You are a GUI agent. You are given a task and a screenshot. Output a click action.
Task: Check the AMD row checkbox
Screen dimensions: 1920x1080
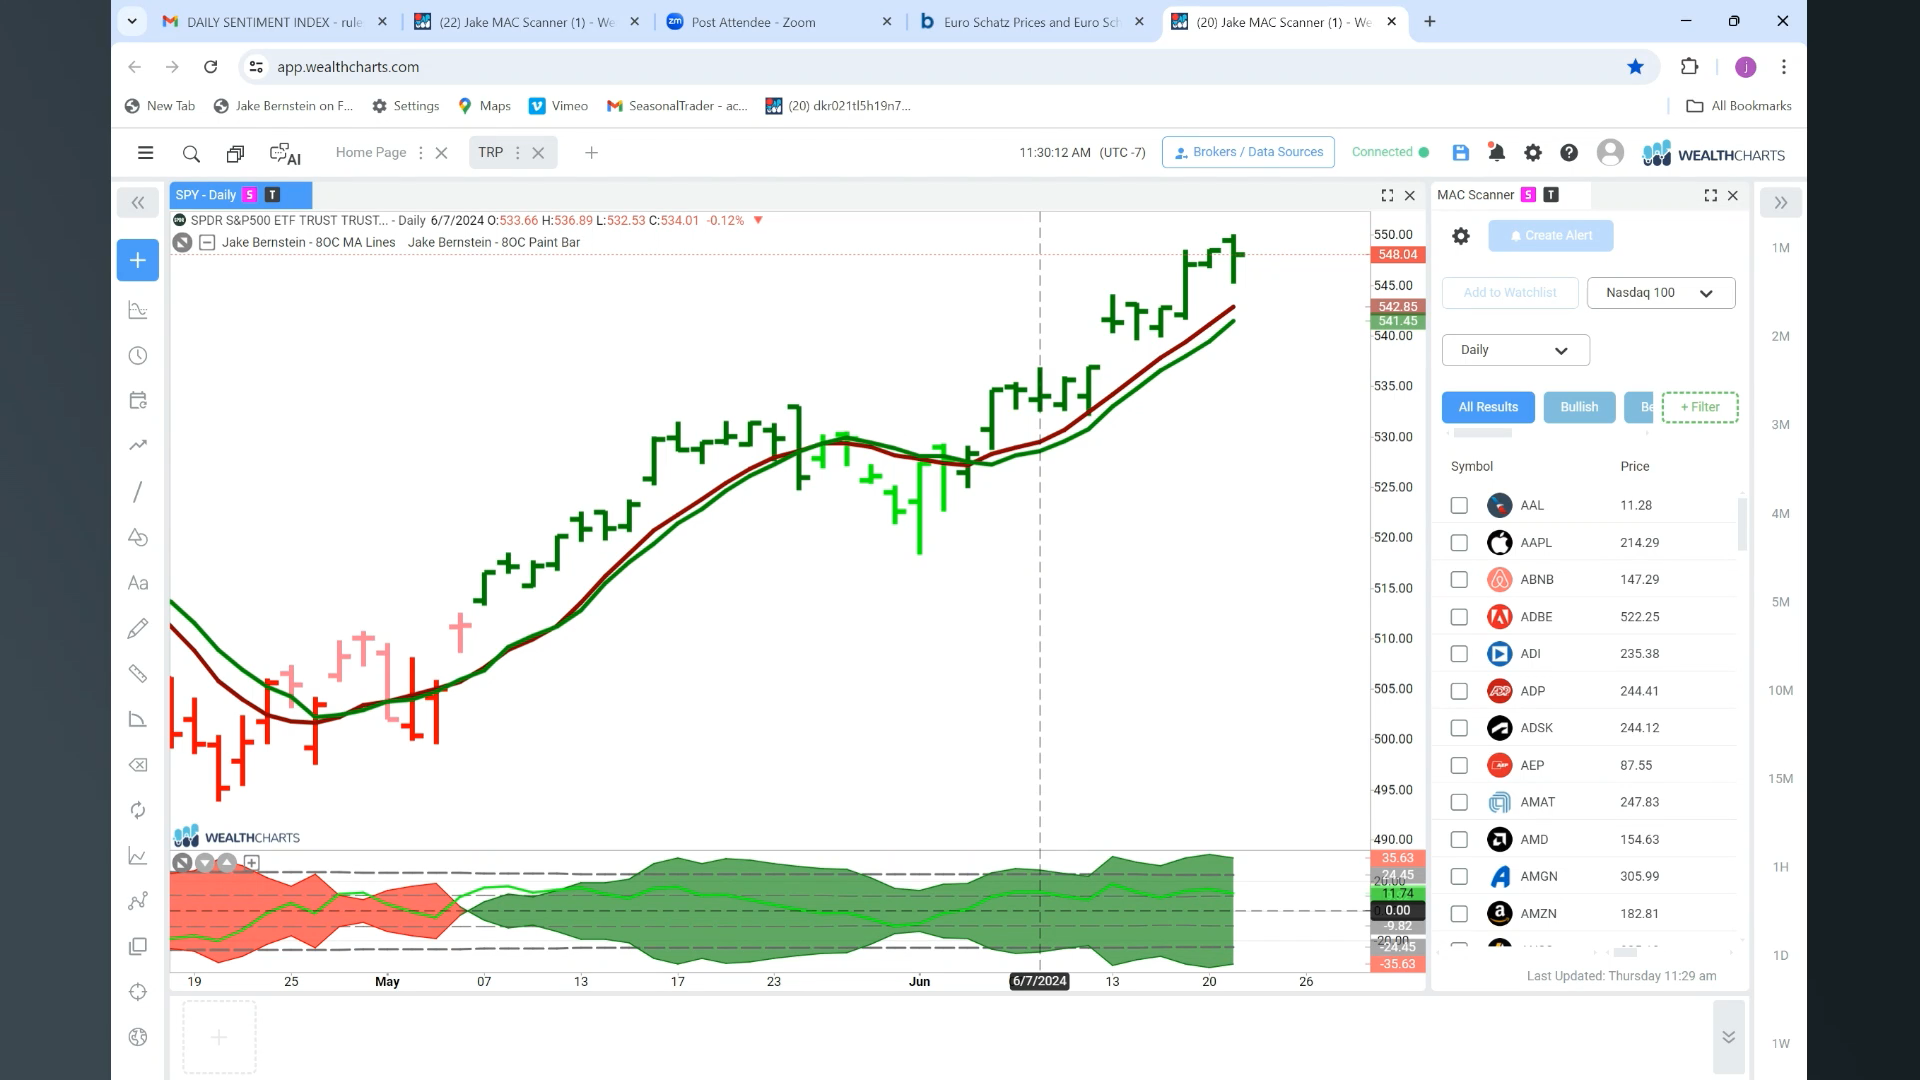(1459, 840)
